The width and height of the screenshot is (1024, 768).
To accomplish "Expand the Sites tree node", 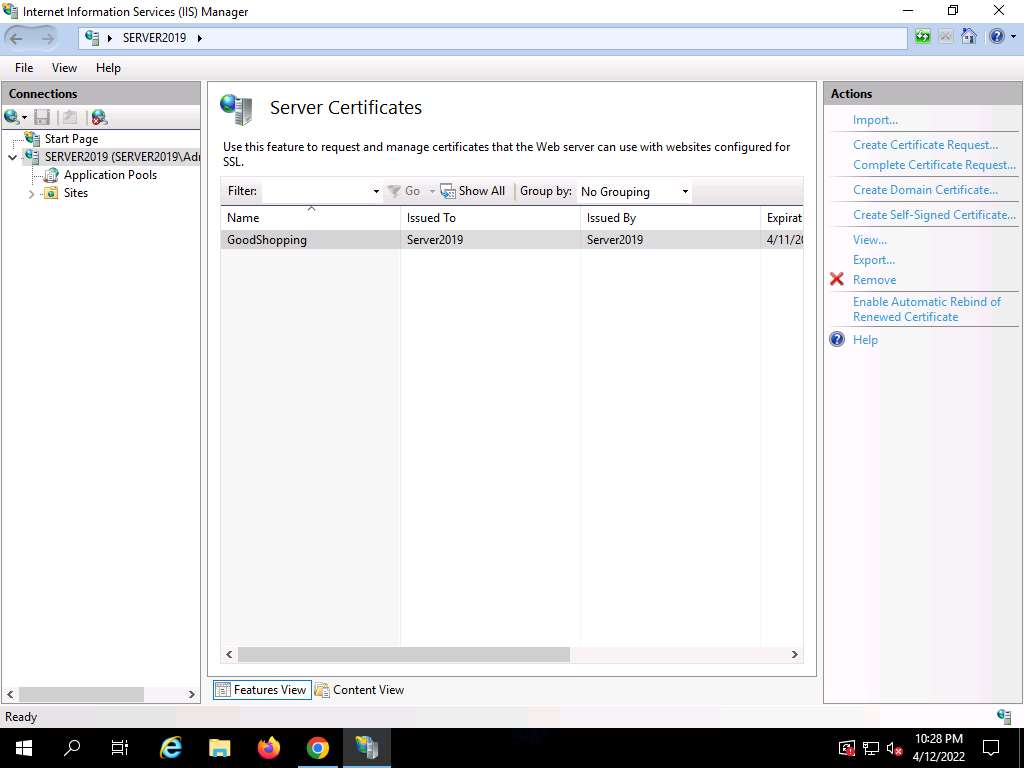I will tap(32, 194).
